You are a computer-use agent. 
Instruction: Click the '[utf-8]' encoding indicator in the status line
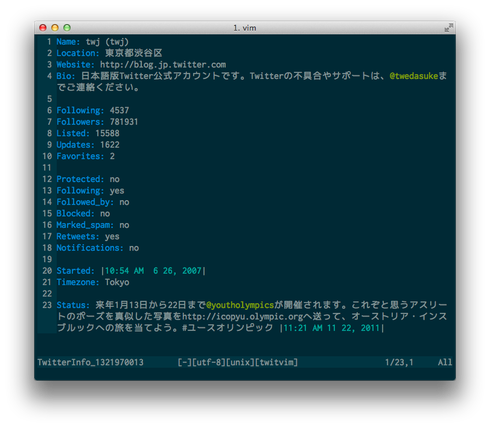click(209, 362)
